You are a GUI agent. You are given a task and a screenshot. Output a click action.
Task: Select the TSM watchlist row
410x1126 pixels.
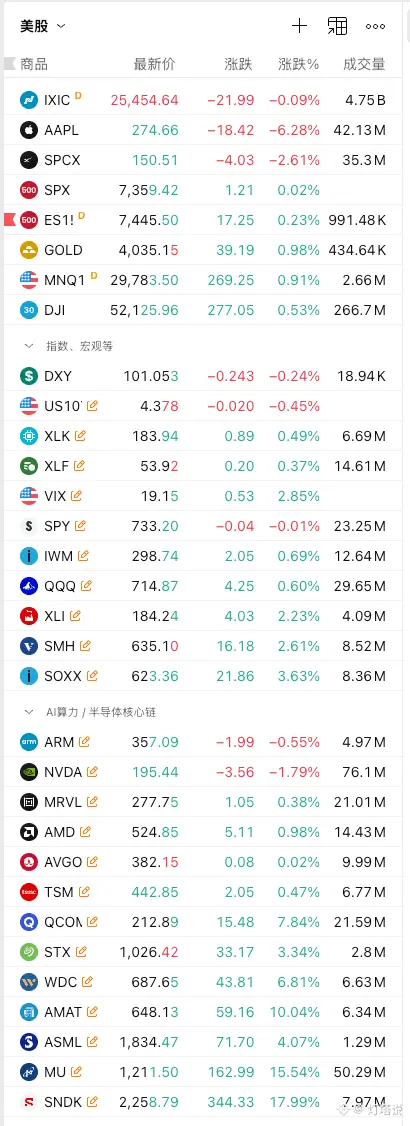point(205,892)
